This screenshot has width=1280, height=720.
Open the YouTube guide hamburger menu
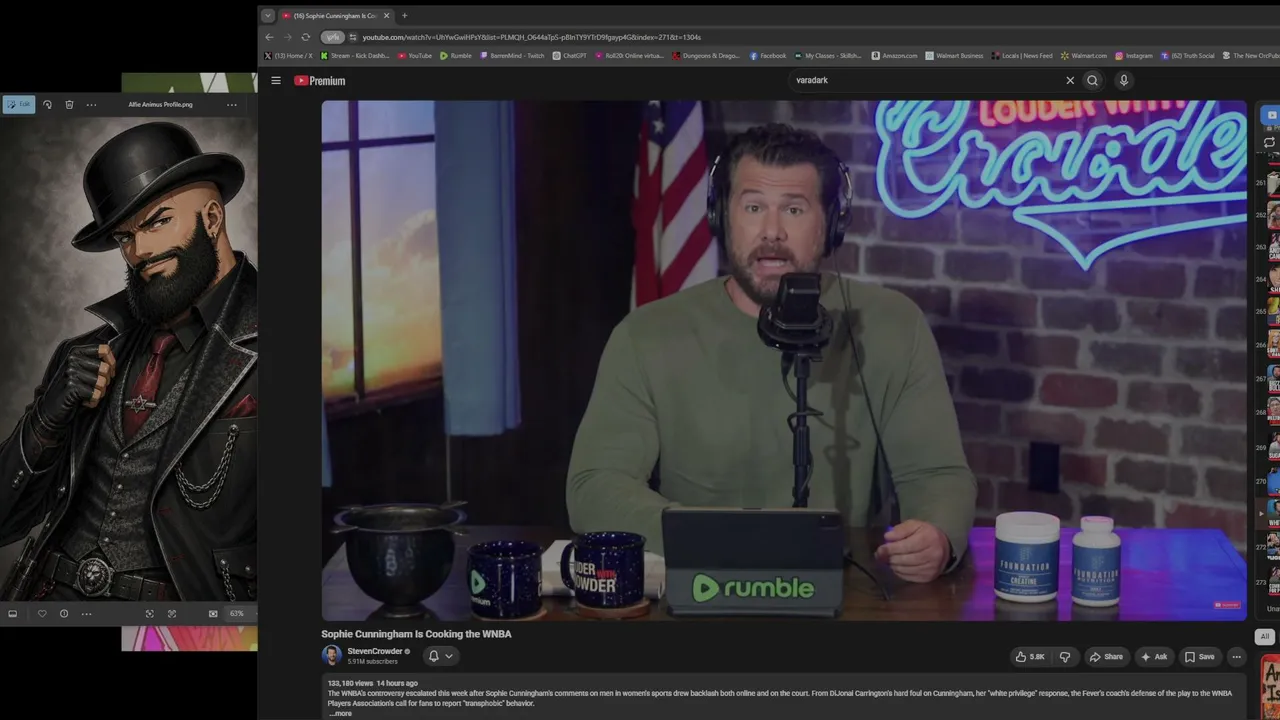point(276,81)
